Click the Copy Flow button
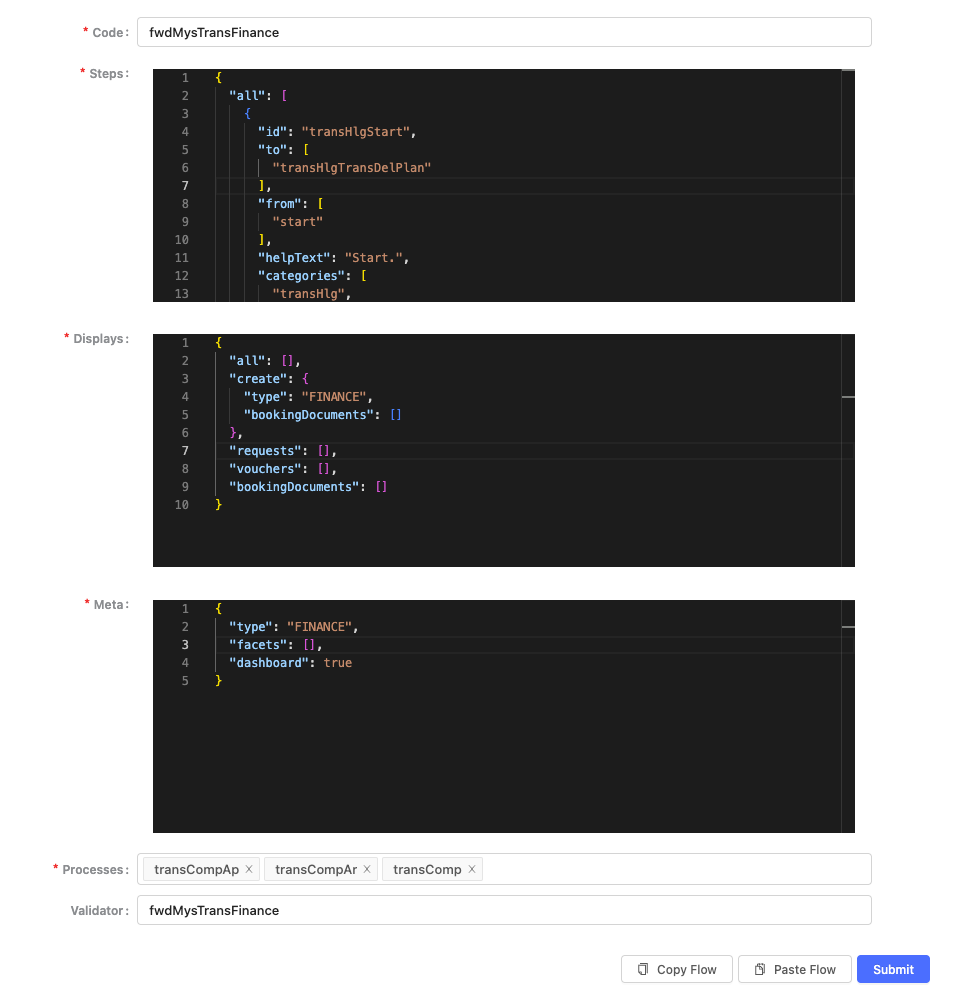 tap(676, 969)
